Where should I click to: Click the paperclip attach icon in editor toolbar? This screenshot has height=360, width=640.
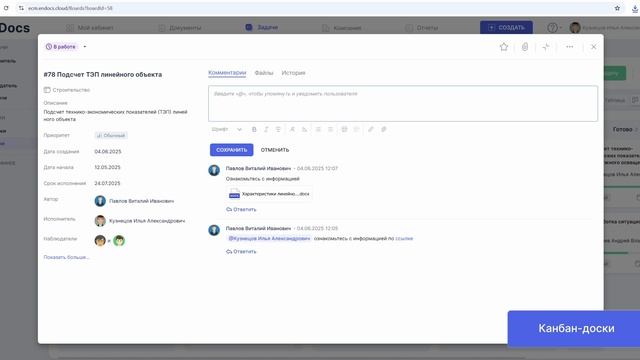(x=384, y=129)
